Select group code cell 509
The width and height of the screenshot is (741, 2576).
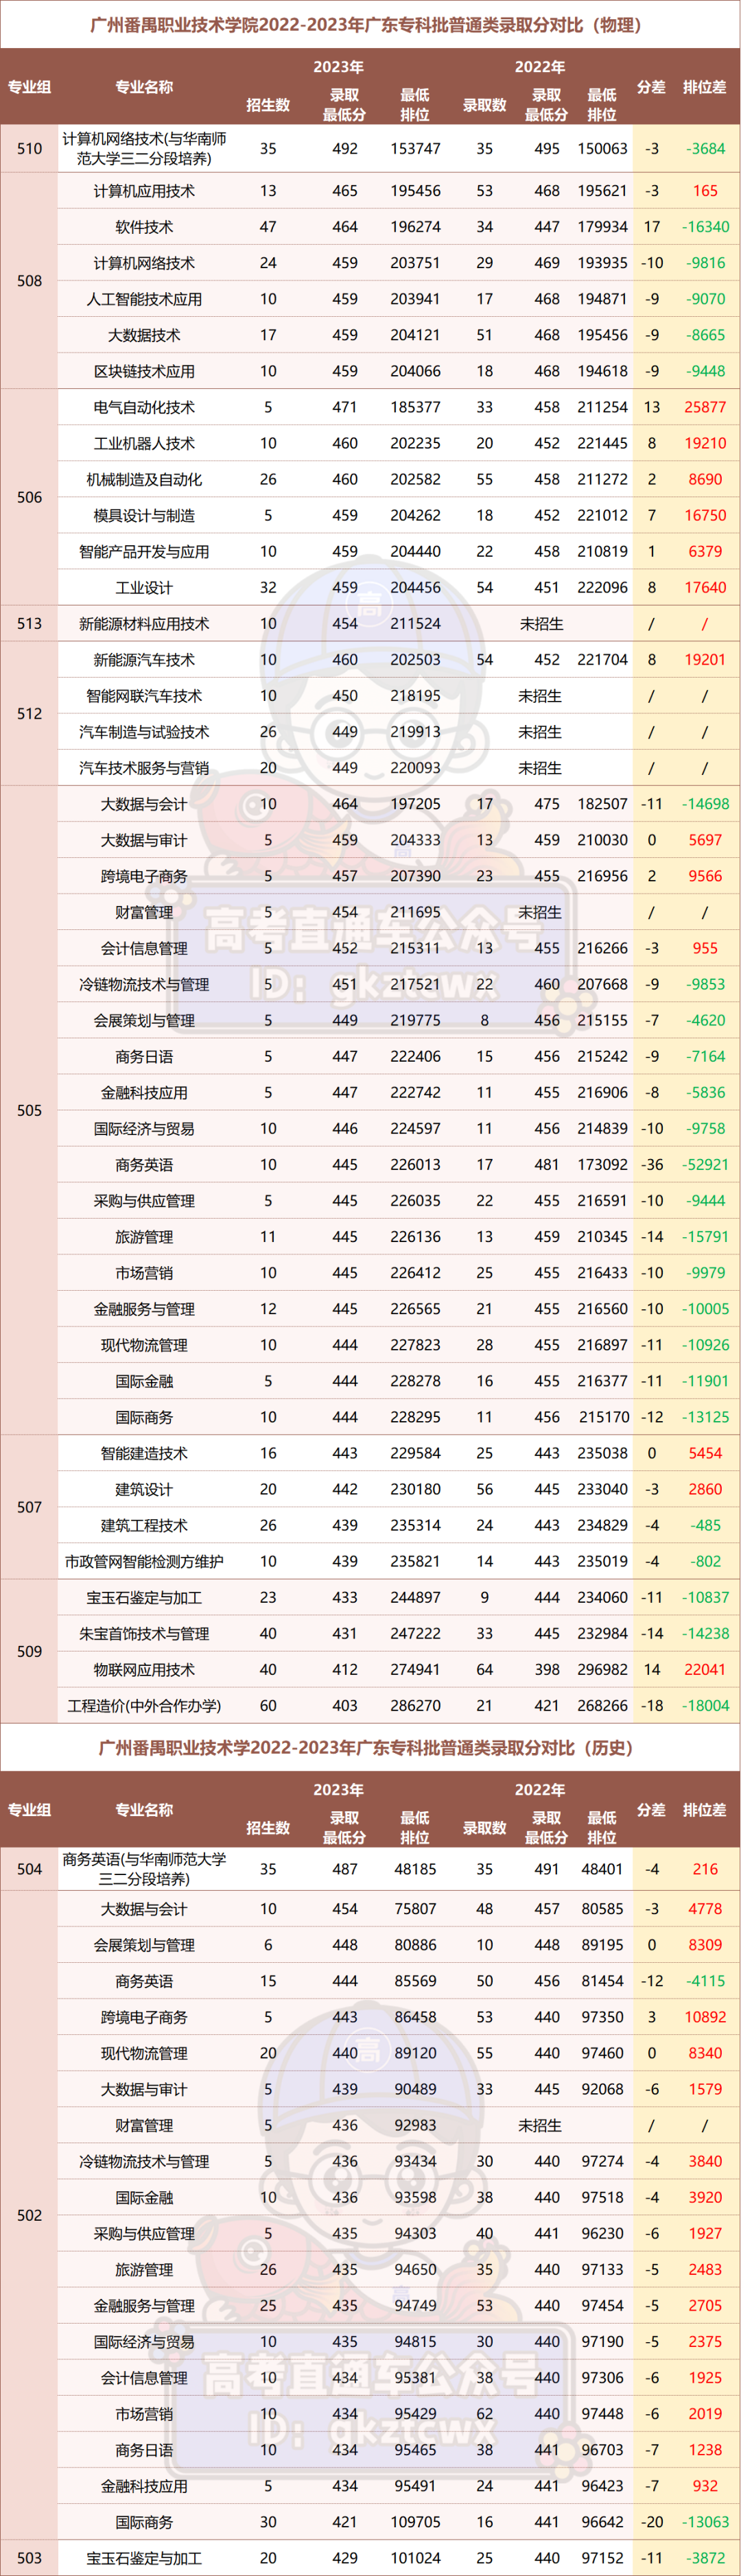(x=29, y=1651)
